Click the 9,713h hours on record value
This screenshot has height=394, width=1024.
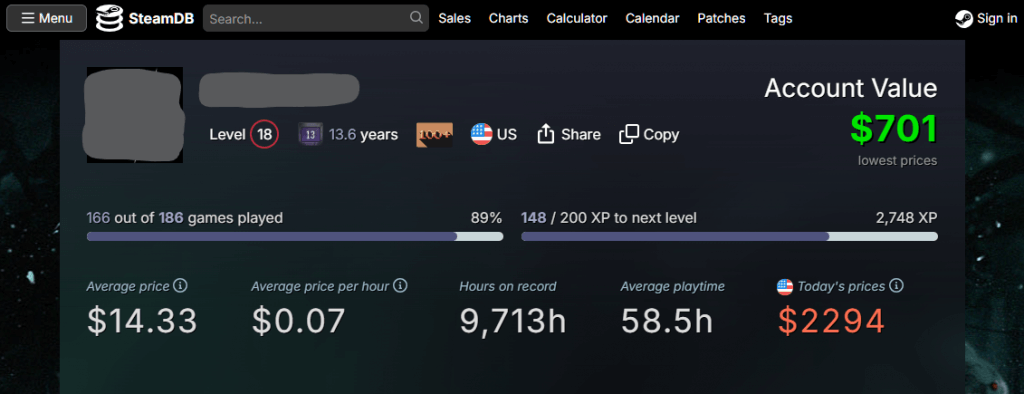click(513, 321)
